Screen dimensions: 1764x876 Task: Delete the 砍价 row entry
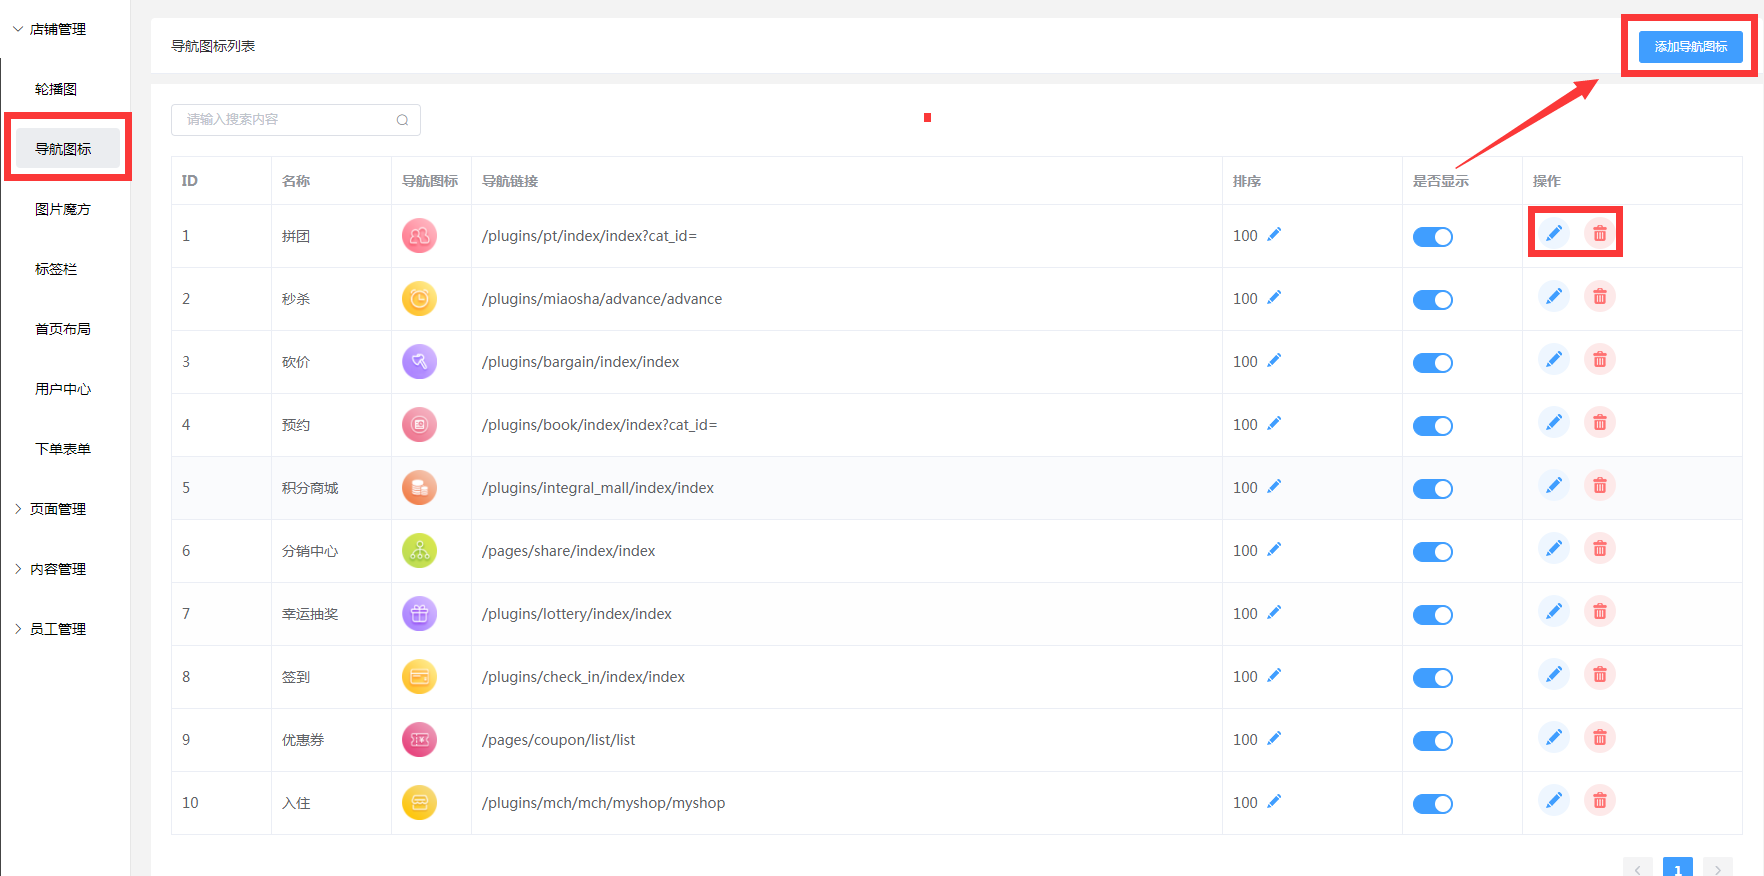pyautogui.click(x=1600, y=359)
